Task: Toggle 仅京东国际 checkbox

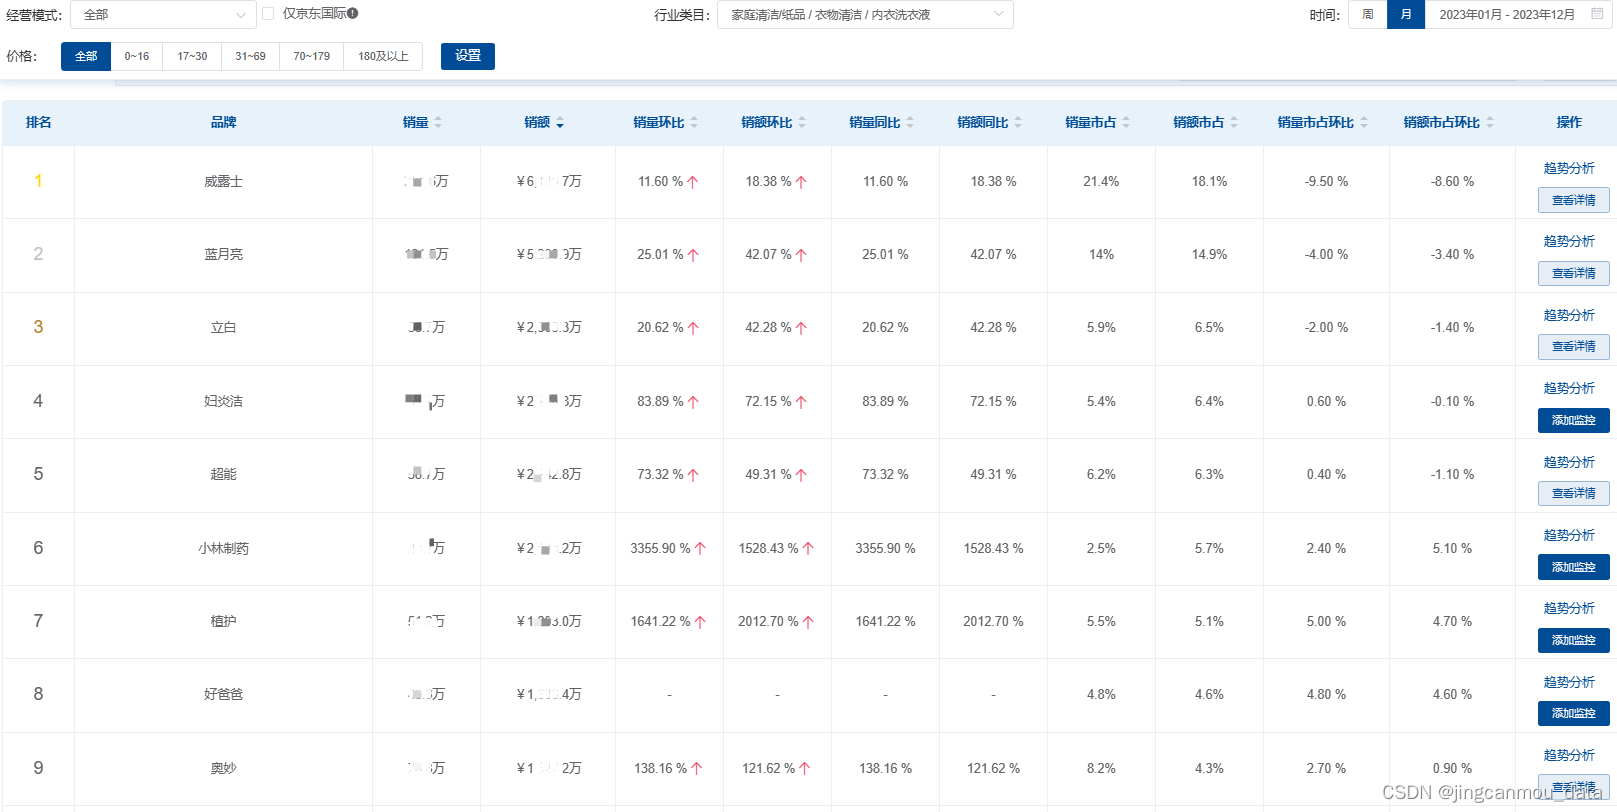Action: click(x=268, y=14)
